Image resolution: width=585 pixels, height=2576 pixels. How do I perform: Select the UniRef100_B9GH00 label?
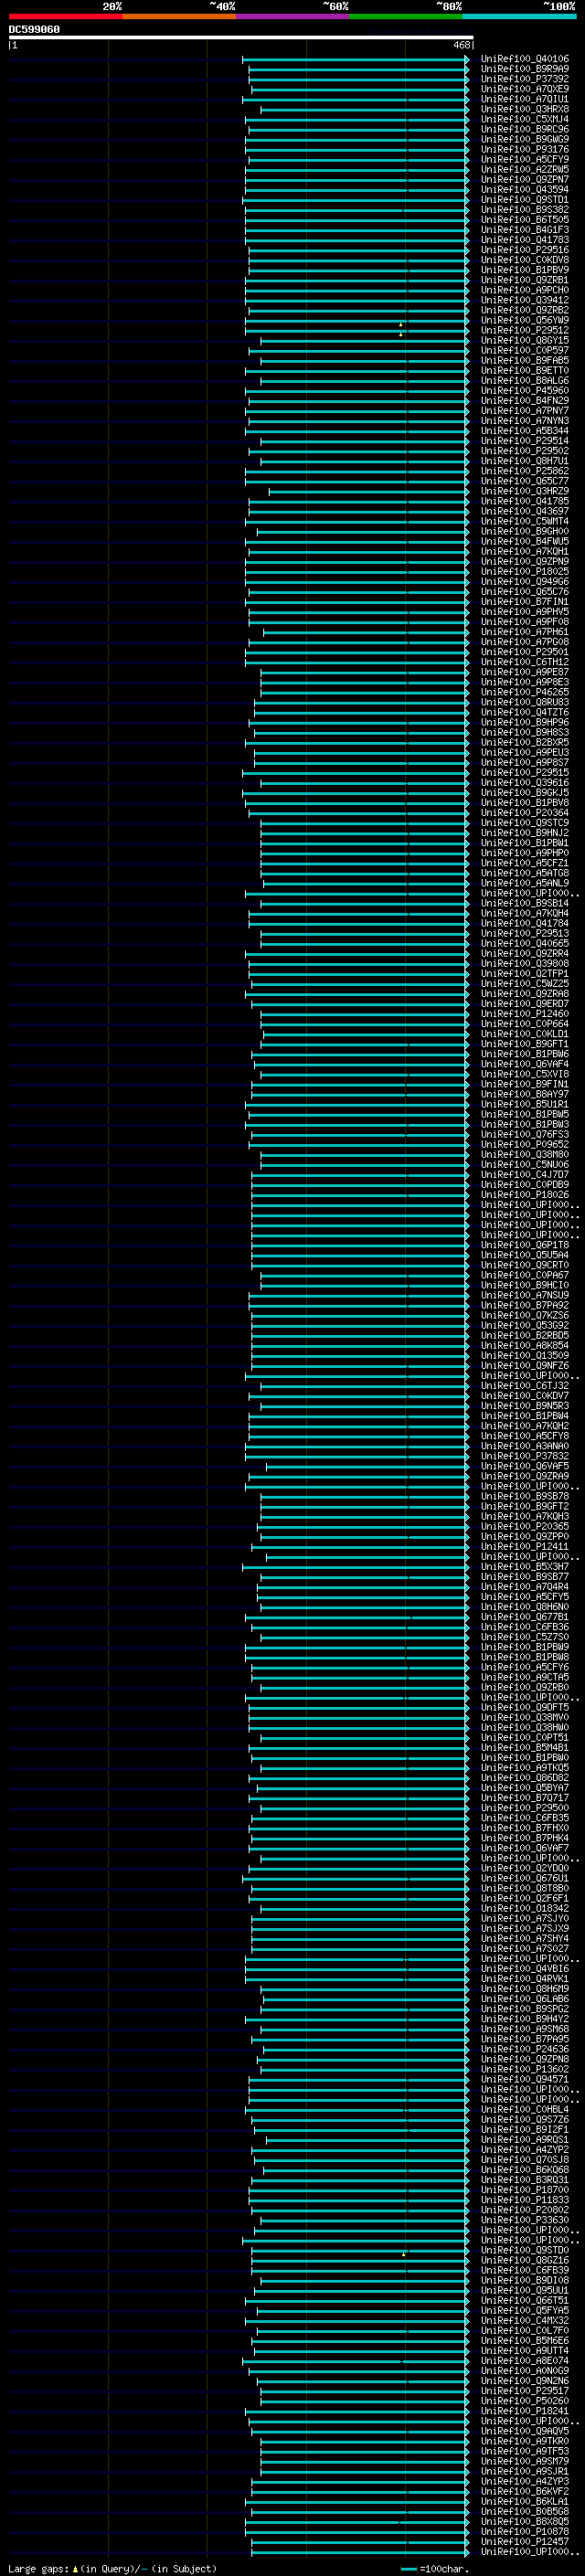click(525, 531)
